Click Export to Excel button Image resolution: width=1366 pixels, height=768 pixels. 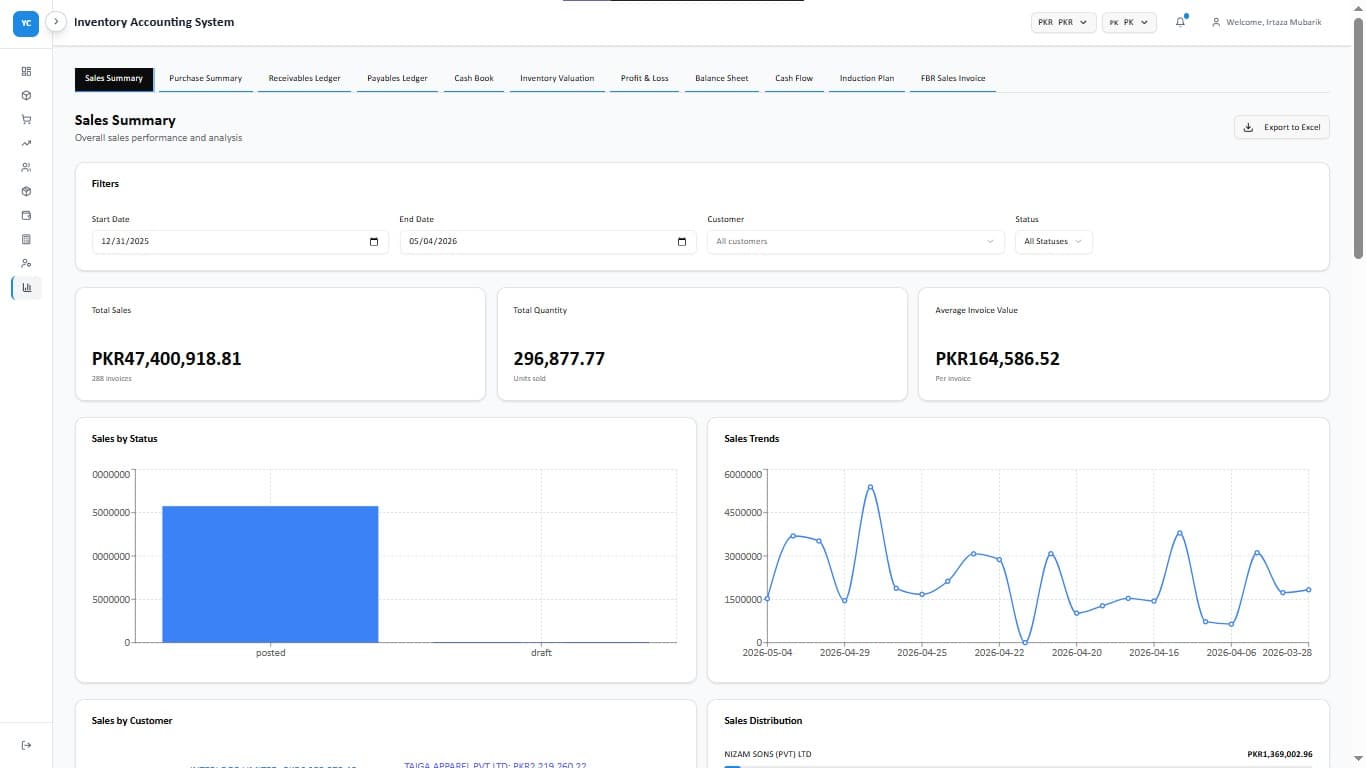(x=1282, y=127)
